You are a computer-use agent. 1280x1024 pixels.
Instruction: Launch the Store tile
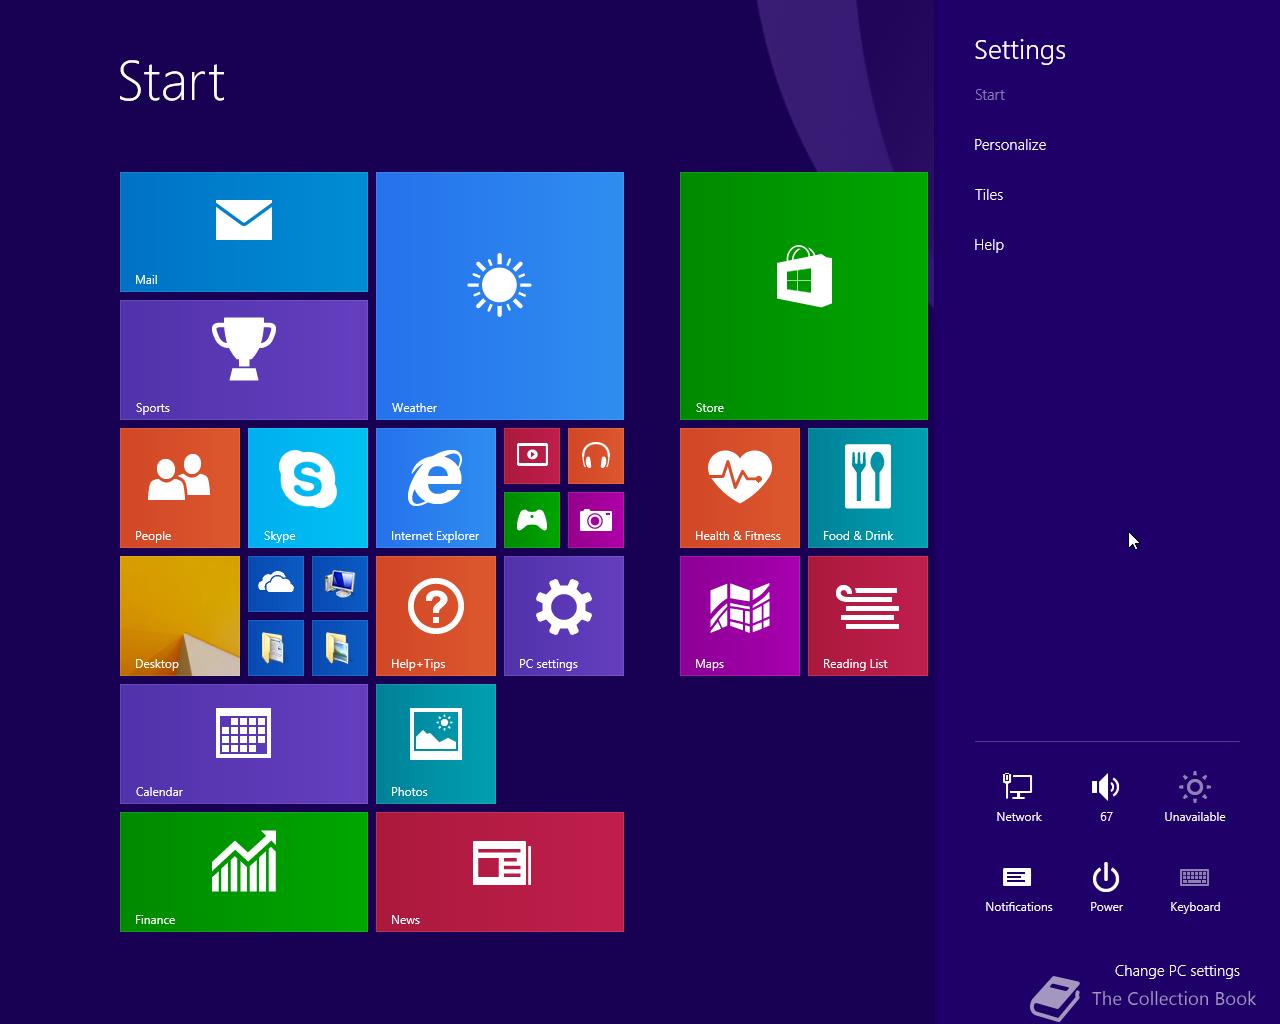coord(804,296)
